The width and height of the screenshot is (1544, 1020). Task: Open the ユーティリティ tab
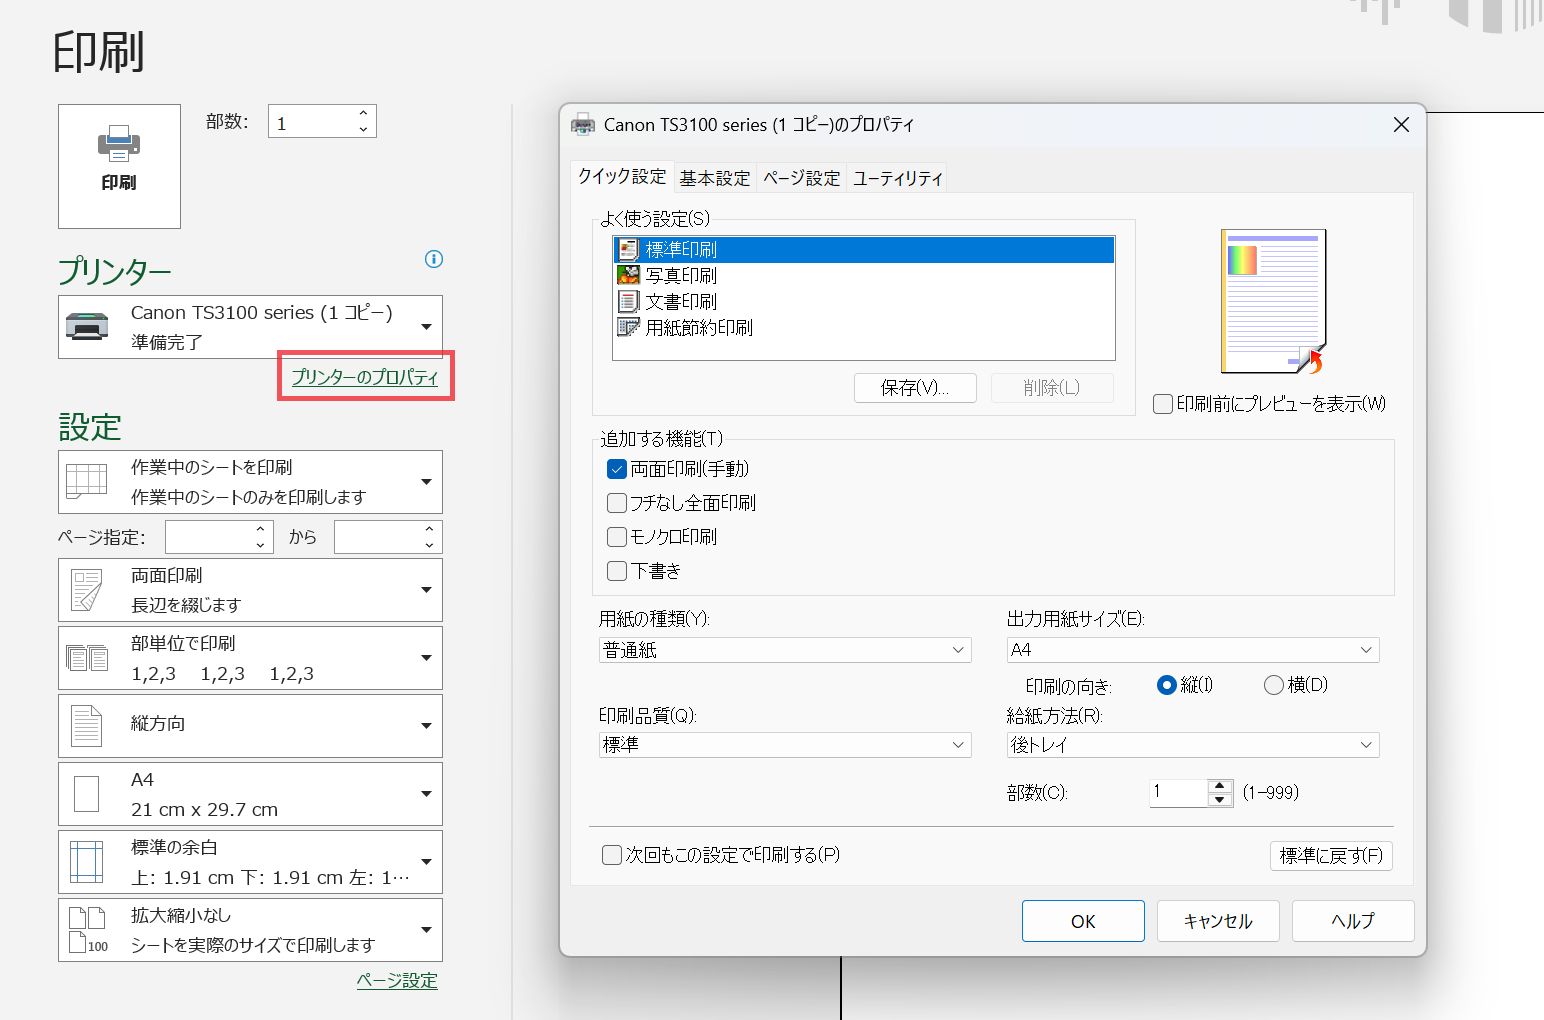point(897,178)
